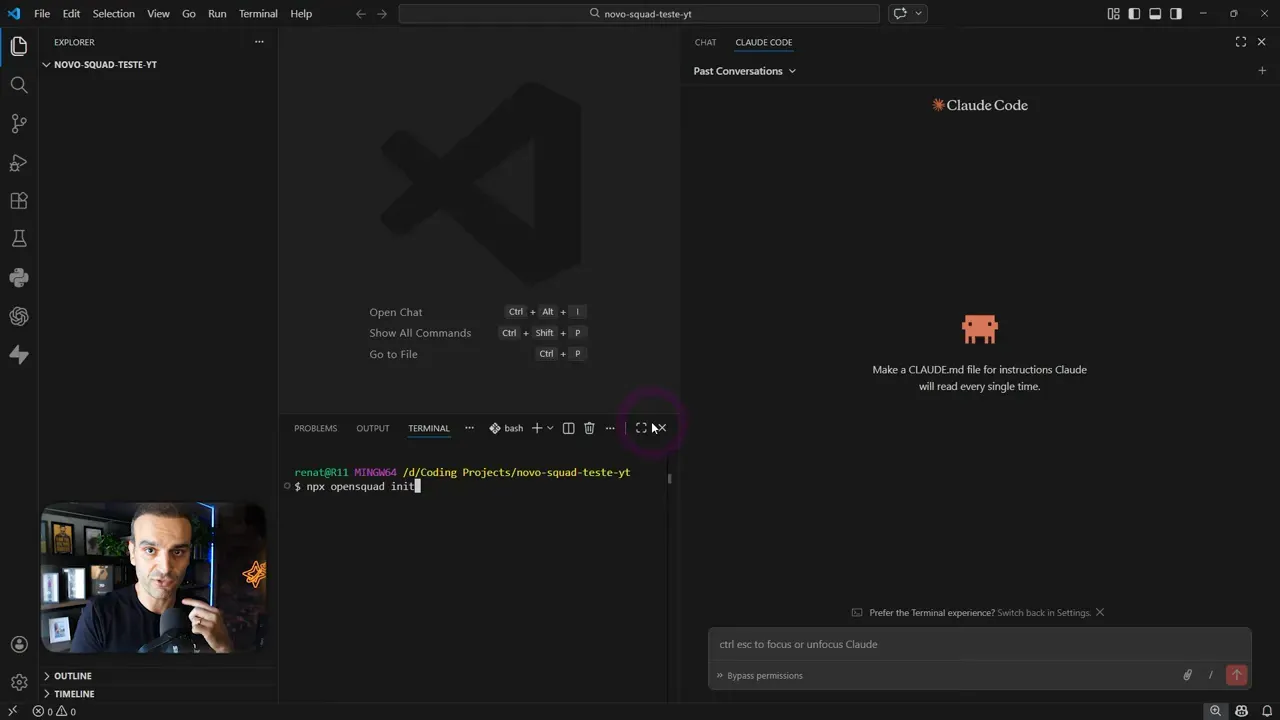The width and height of the screenshot is (1280, 720).
Task: Open the Testing view with the flask icon
Action: click(18, 238)
